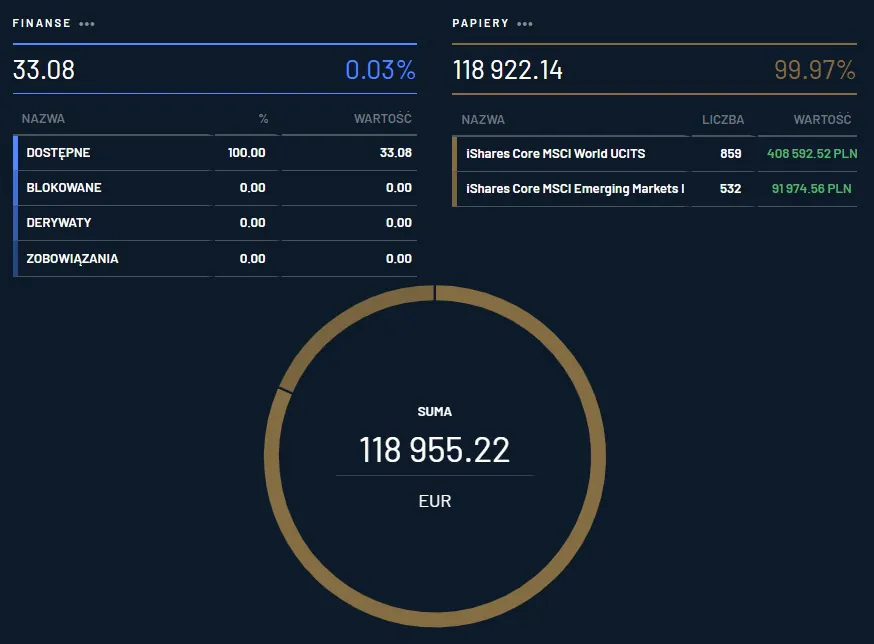
Task: Click the EUR currency label under SUMA
Action: click(x=435, y=501)
